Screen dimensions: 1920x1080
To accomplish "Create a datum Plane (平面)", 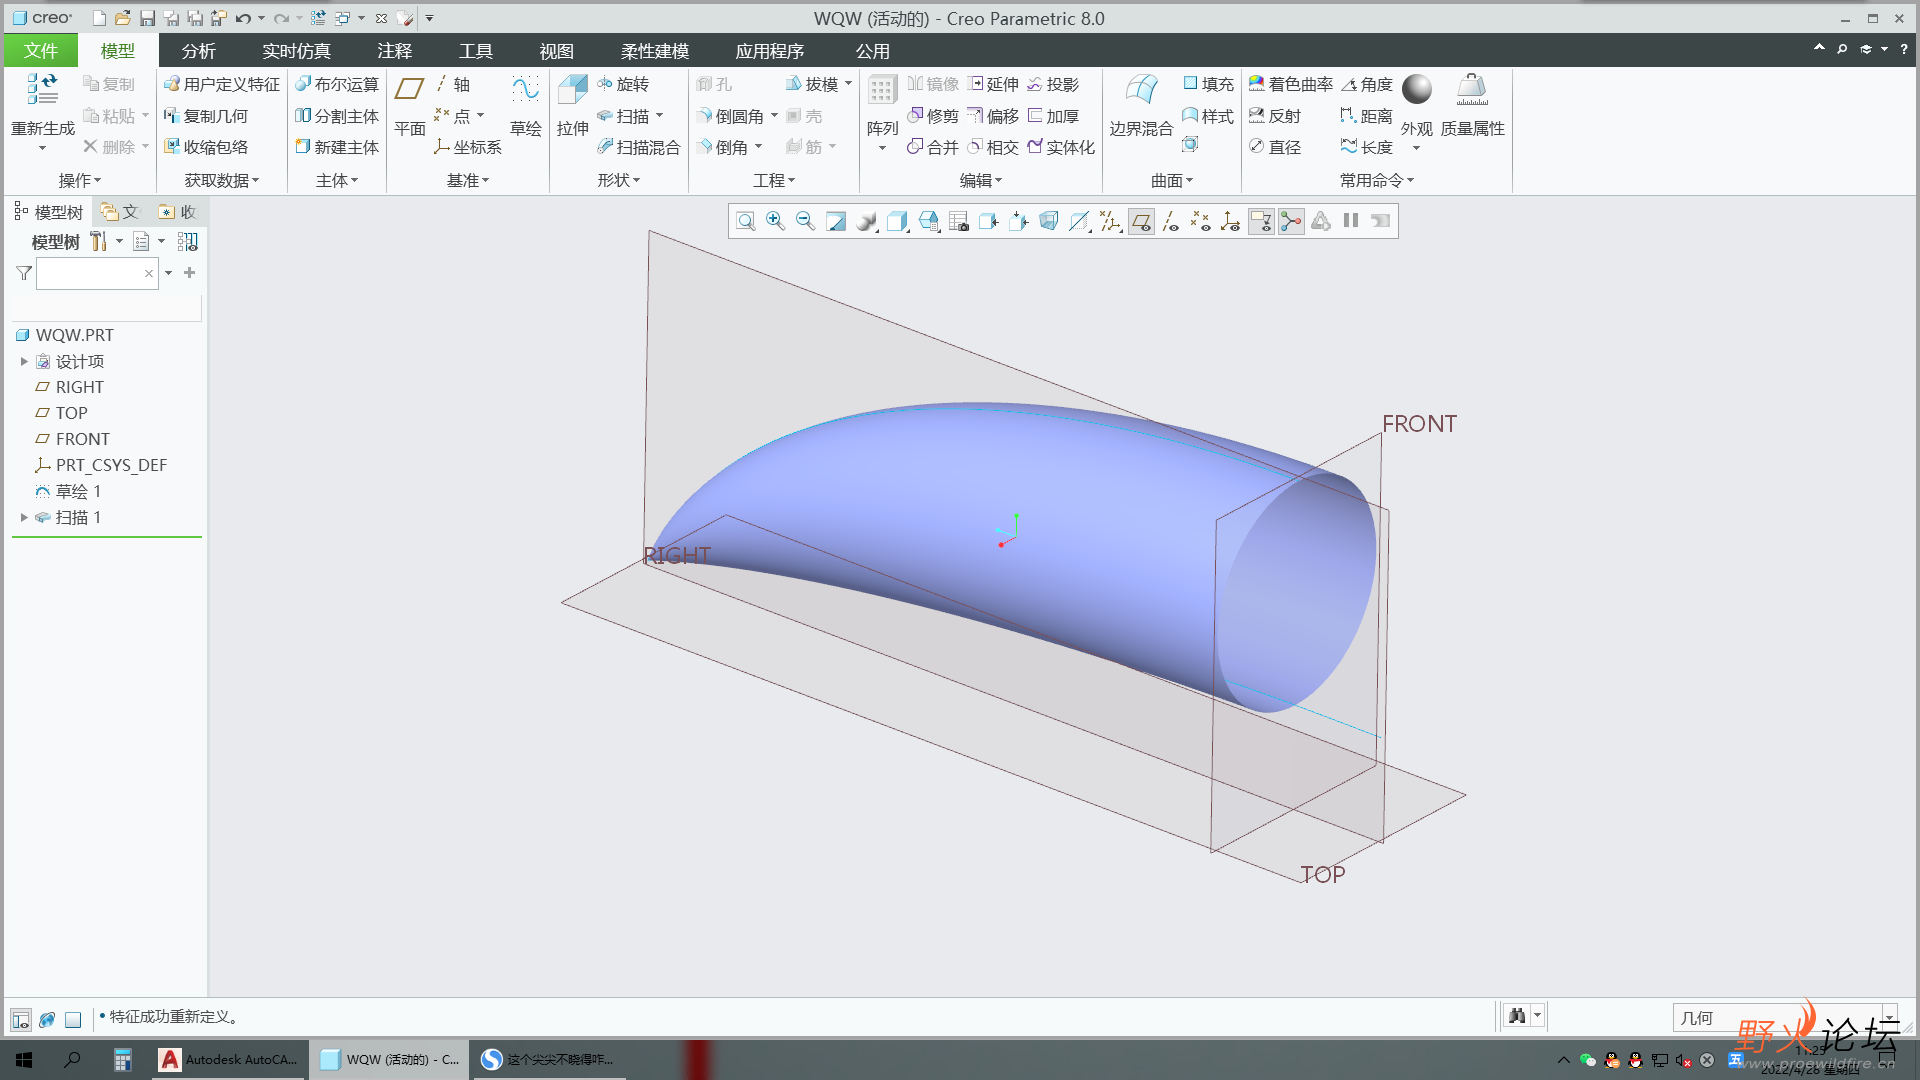I will pyautogui.click(x=409, y=104).
